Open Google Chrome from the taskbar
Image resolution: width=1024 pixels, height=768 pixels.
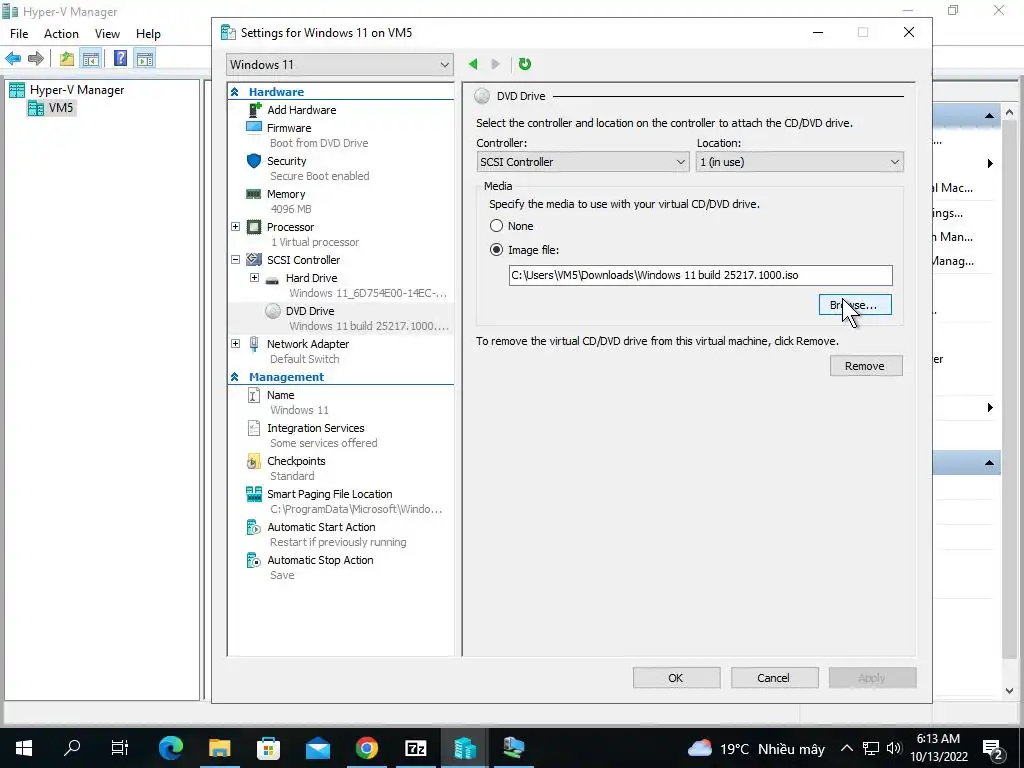[x=367, y=748]
